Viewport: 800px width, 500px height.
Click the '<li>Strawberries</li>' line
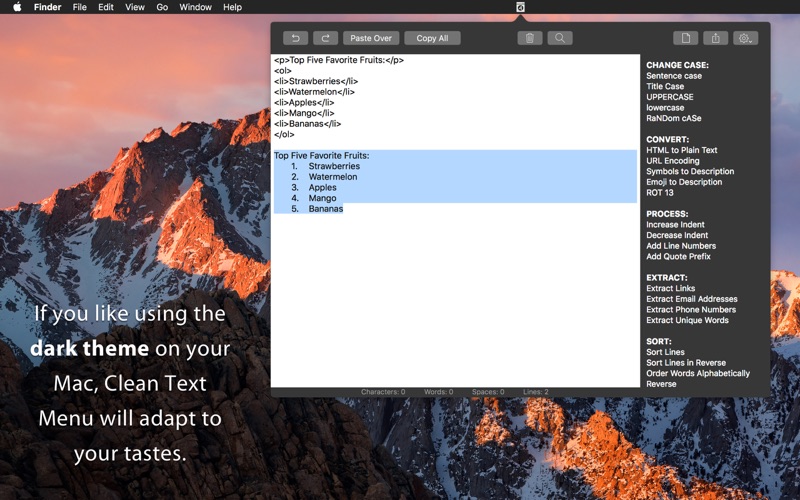(316, 81)
